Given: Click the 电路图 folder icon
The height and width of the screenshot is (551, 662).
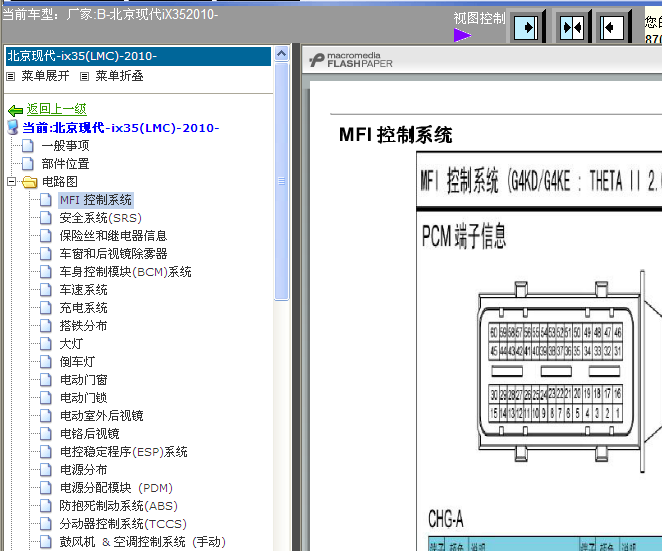Looking at the screenshot, I should pos(30,182).
